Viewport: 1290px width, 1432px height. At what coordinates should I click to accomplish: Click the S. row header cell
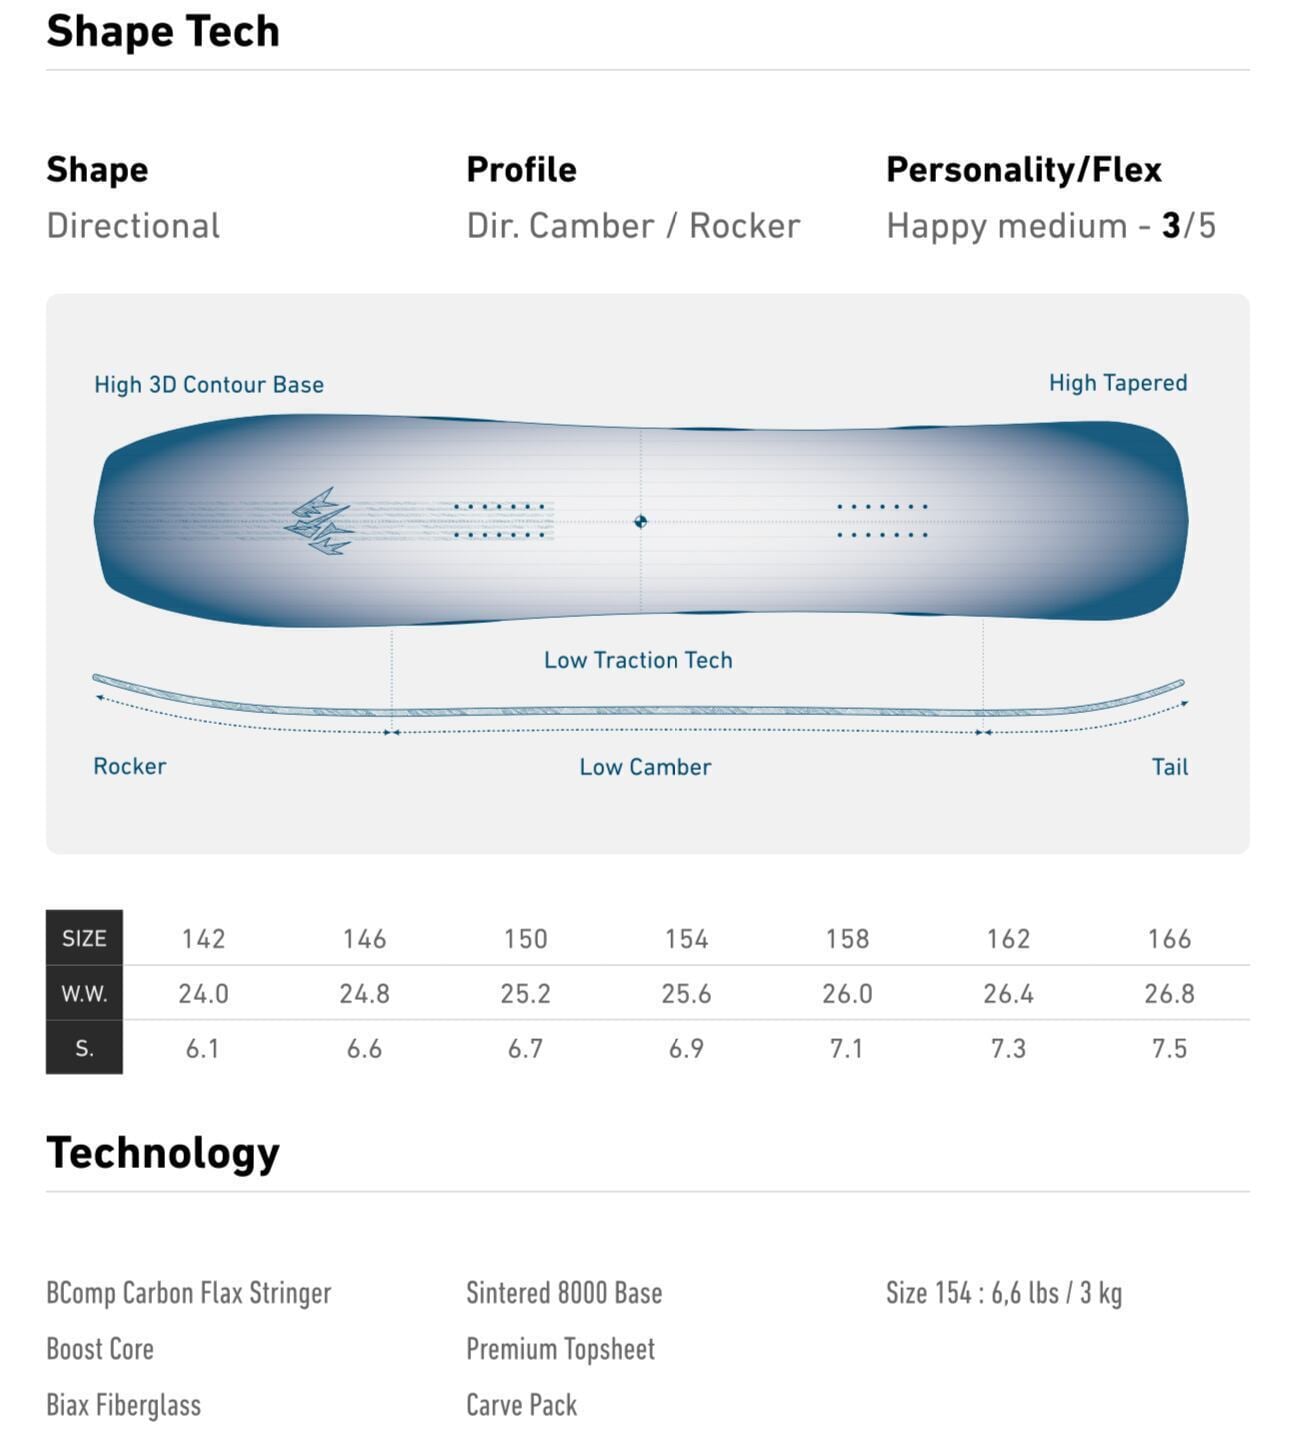(x=84, y=1049)
